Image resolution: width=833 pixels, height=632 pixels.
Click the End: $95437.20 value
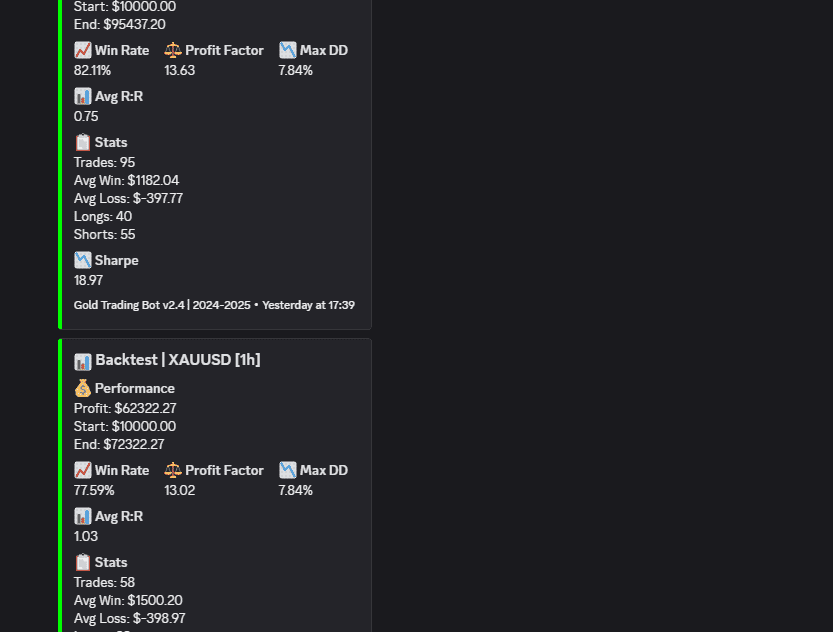tap(120, 24)
